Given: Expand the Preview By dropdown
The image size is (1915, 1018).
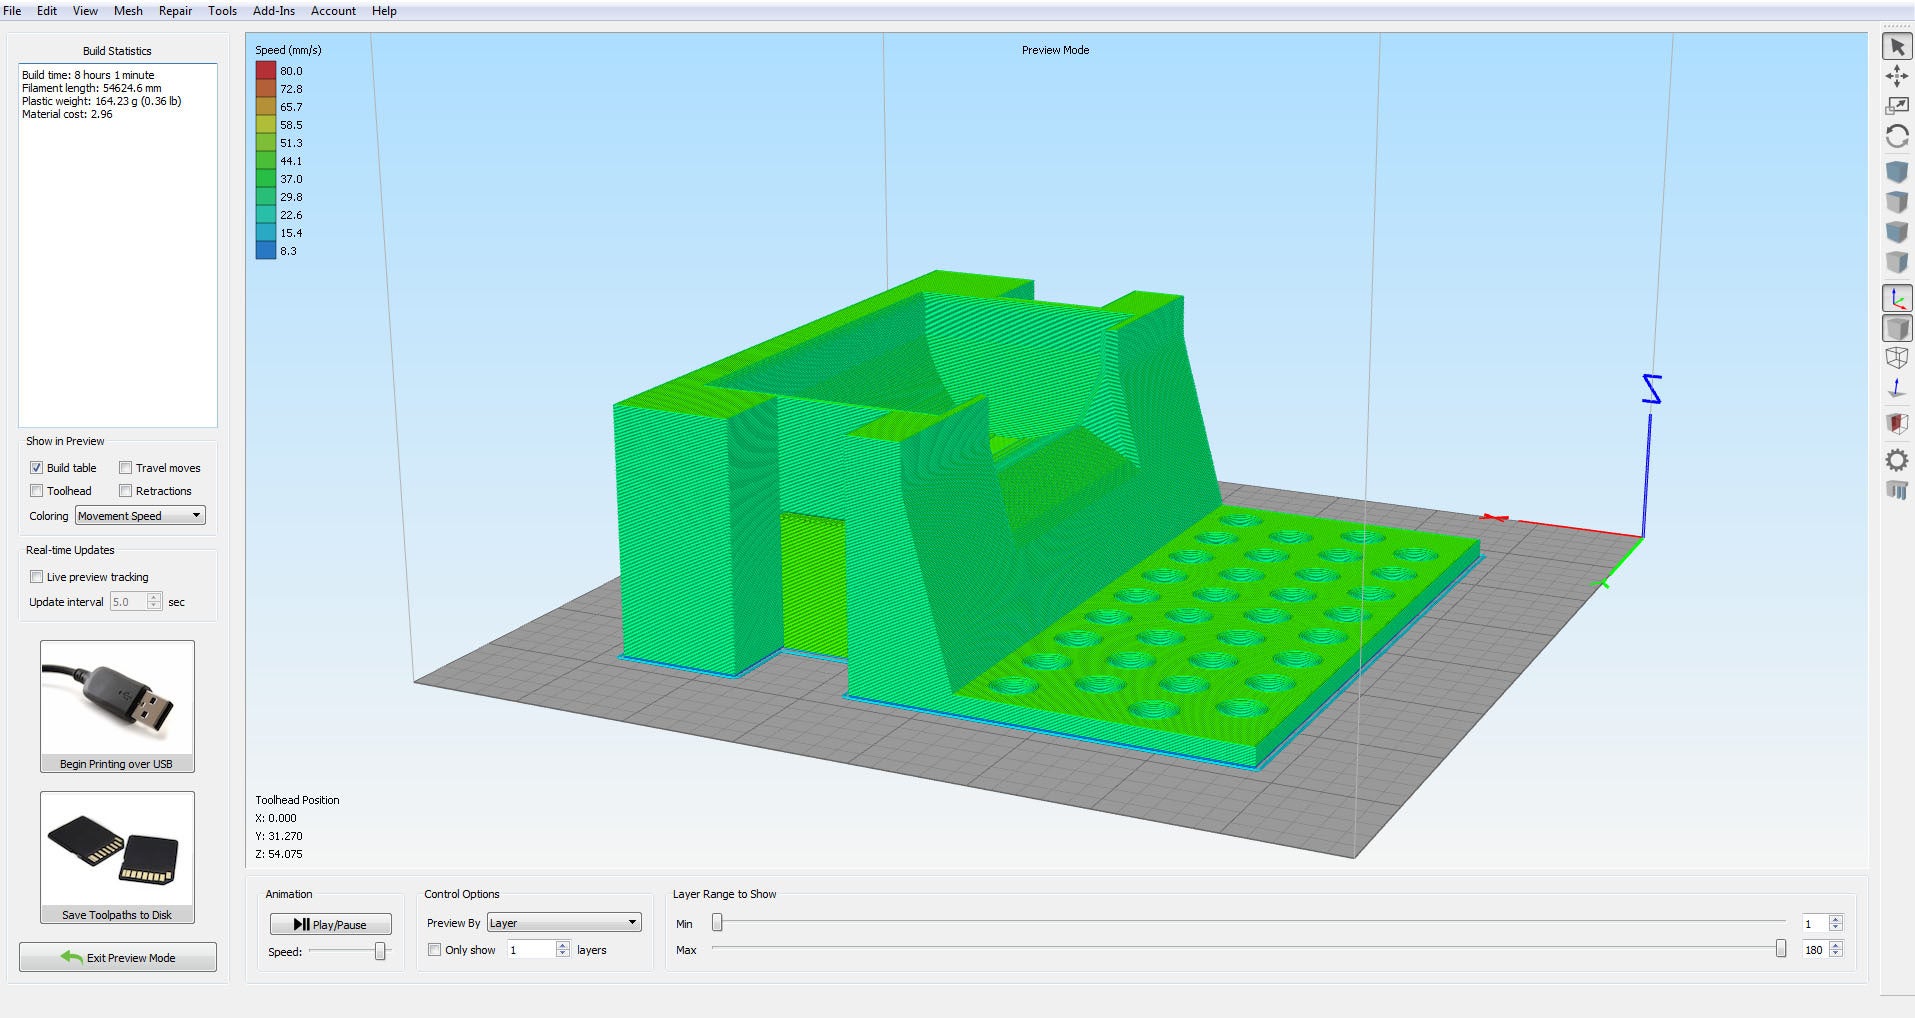Looking at the screenshot, I should pos(564,923).
